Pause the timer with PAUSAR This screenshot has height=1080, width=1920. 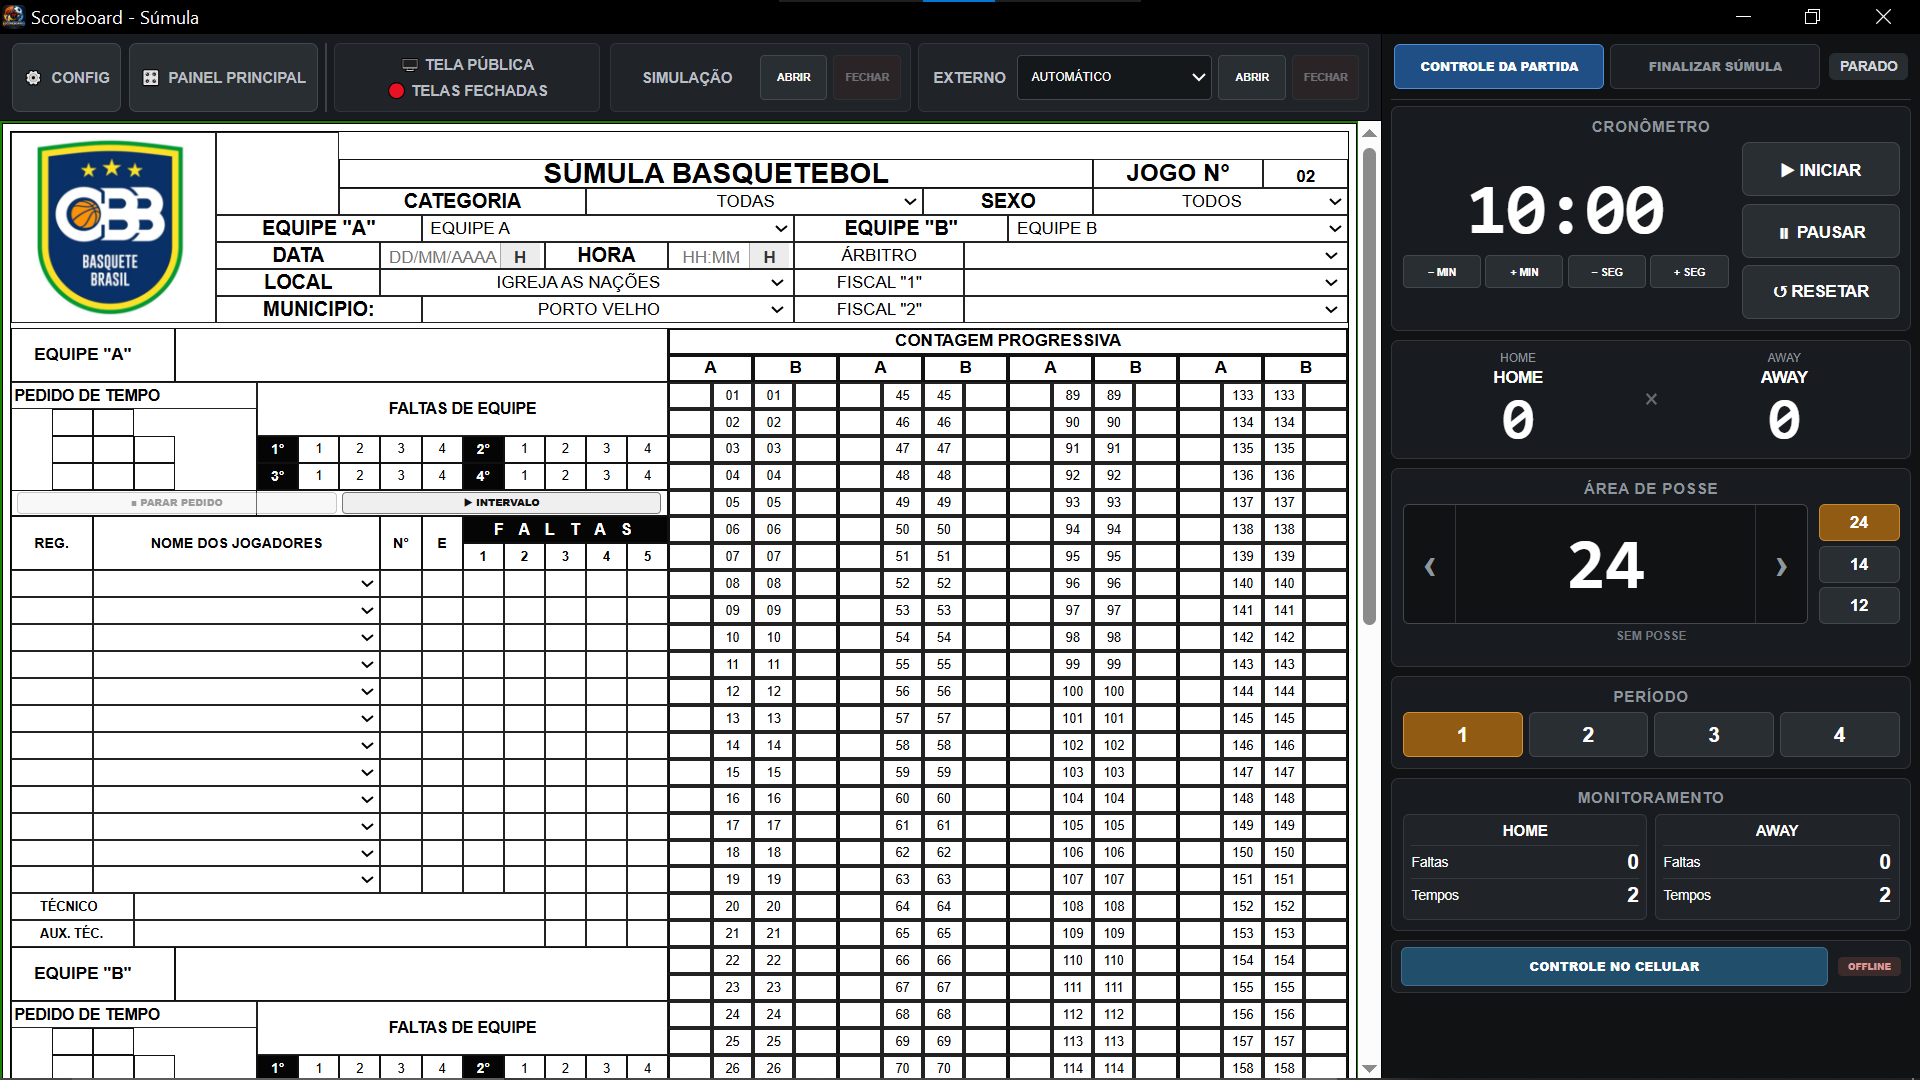[1820, 232]
